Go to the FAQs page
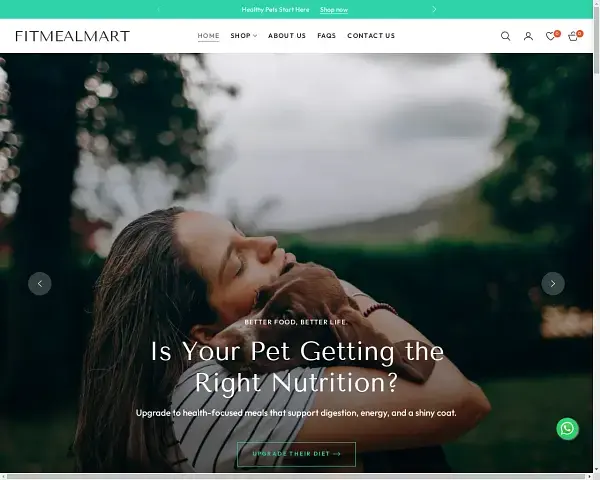The image size is (600, 480). click(x=326, y=36)
